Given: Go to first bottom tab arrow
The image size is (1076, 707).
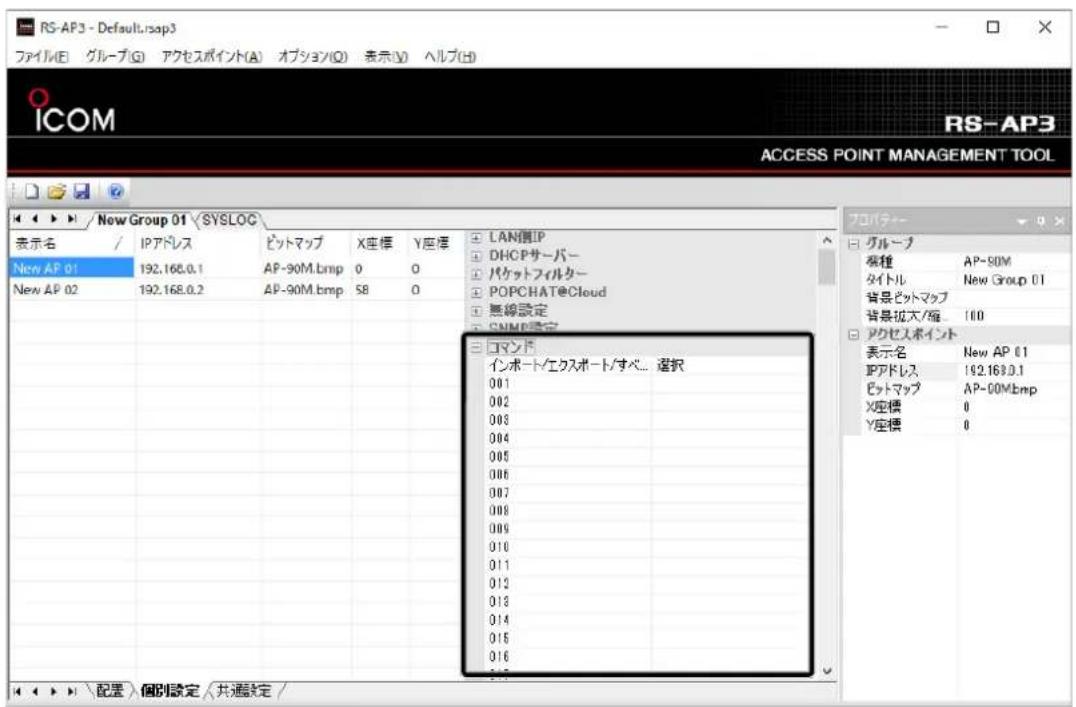Looking at the screenshot, I should point(18,691).
